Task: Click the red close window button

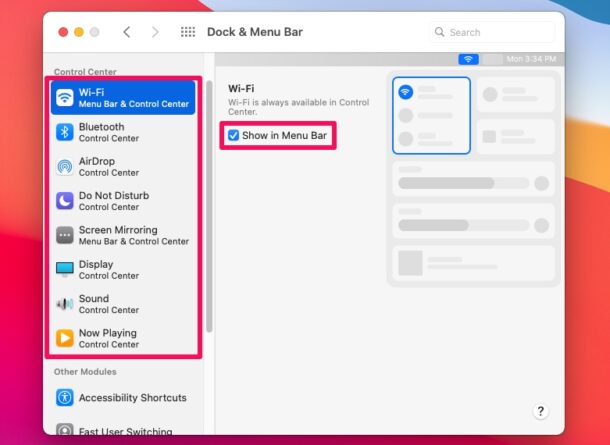Action: pos(63,32)
